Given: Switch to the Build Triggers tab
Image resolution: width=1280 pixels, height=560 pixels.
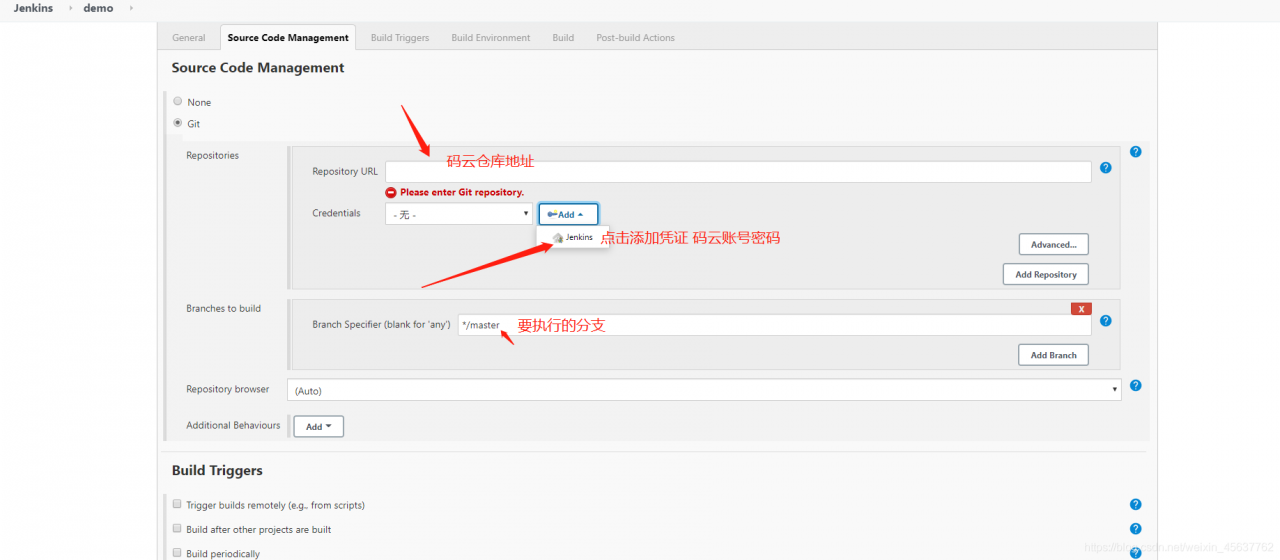Looking at the screenshot, I should pyautogui.click(x=400, y=38).
